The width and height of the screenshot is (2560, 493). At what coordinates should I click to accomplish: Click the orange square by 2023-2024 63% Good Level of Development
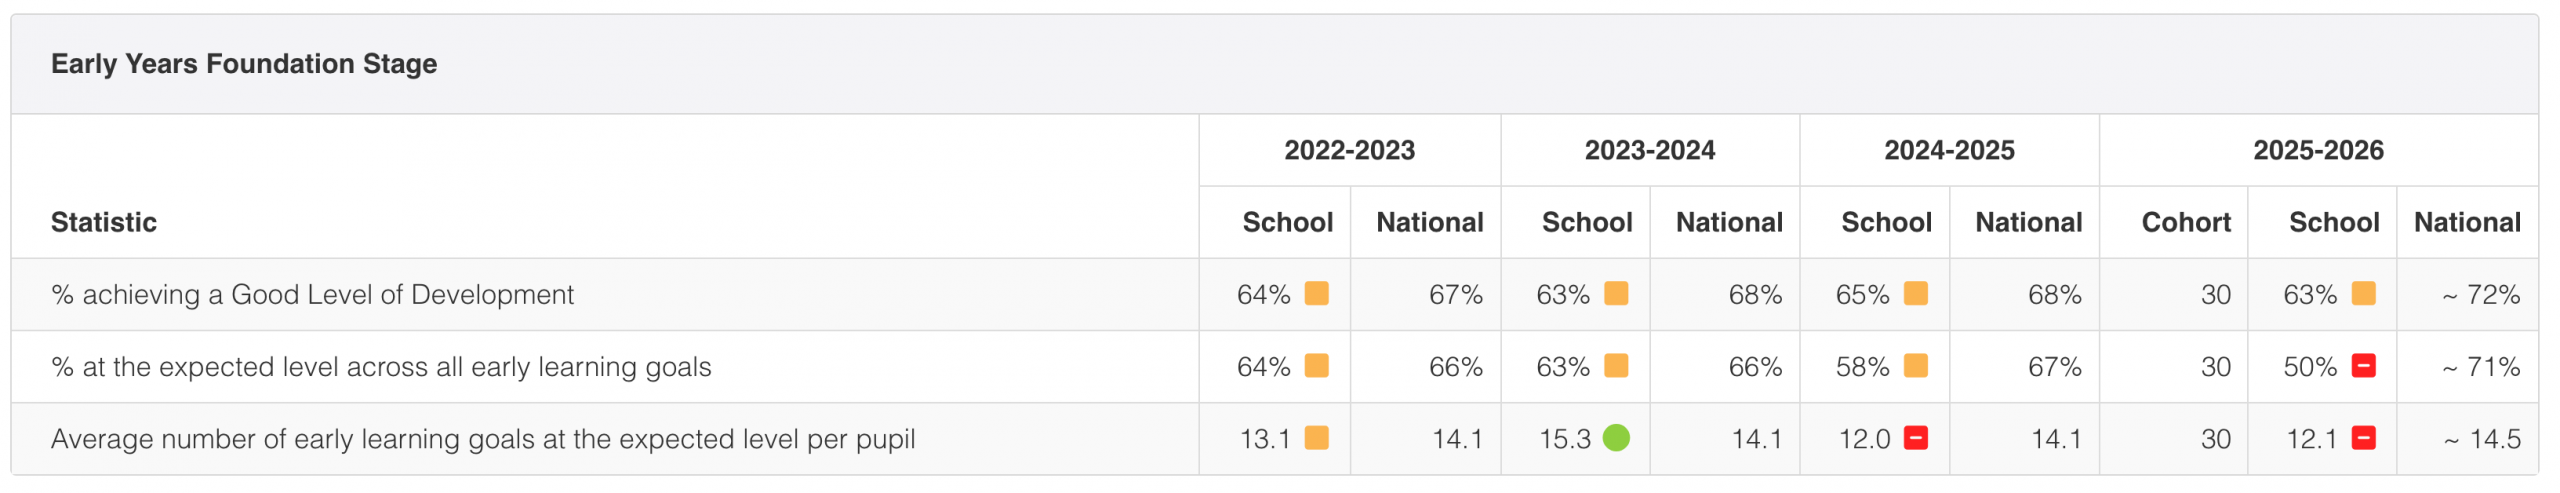[1615, 293]
